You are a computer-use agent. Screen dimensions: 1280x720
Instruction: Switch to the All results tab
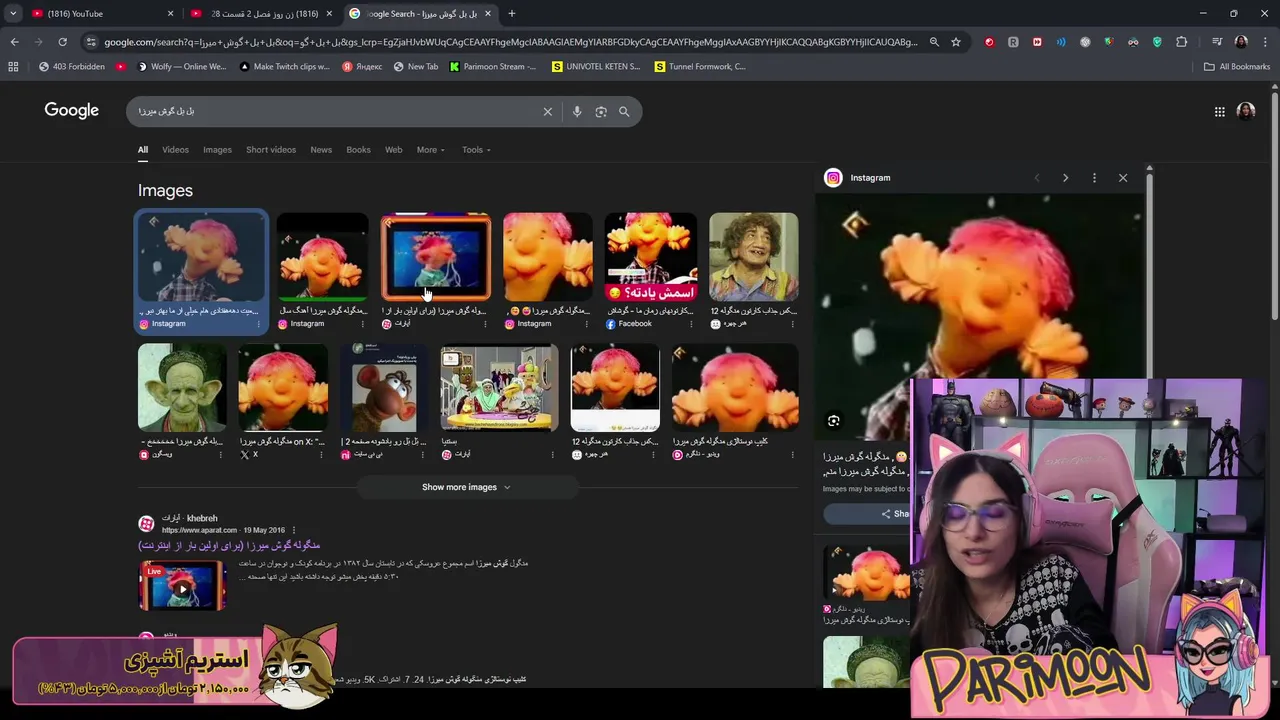tap(143, 151)
